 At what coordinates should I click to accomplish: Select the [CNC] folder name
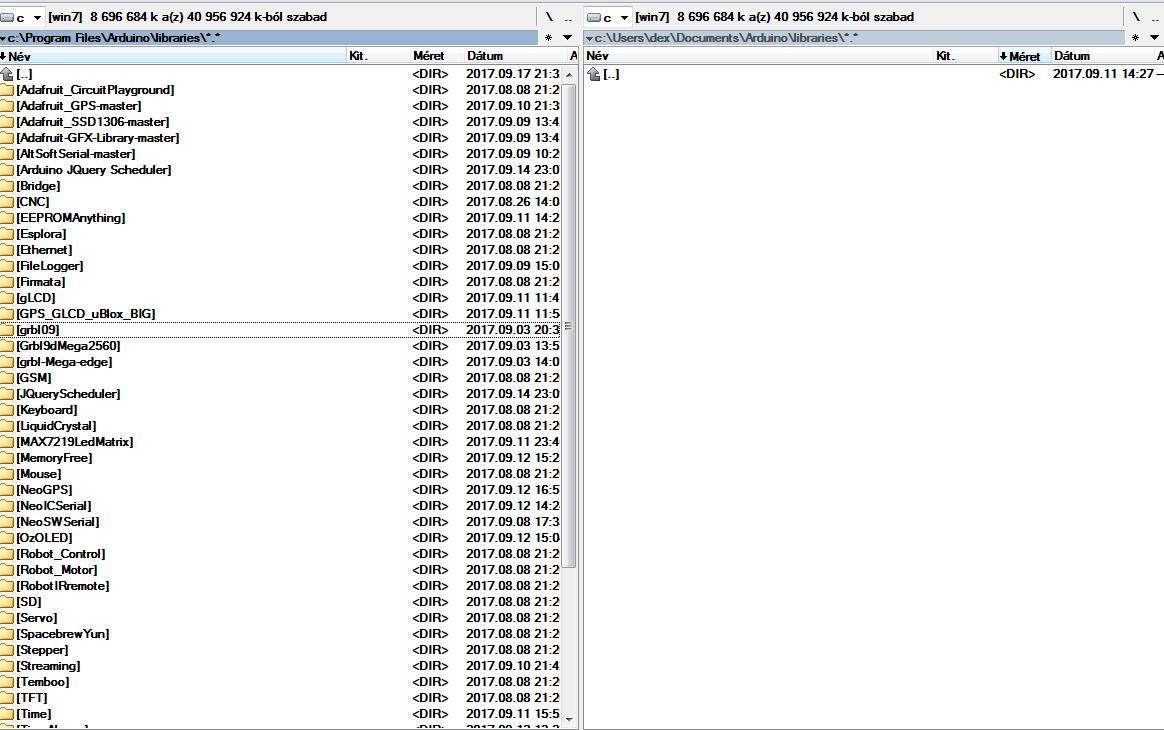click(33, 202)
